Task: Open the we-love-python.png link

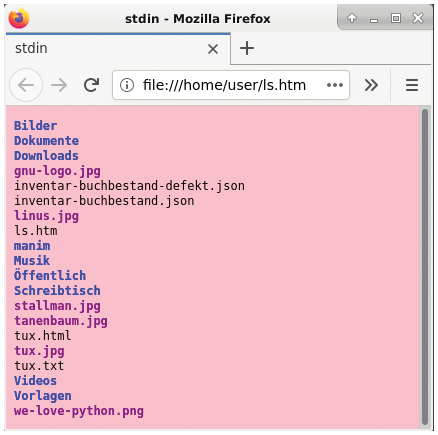Action: pyautogui.click(x=79, y=411)
